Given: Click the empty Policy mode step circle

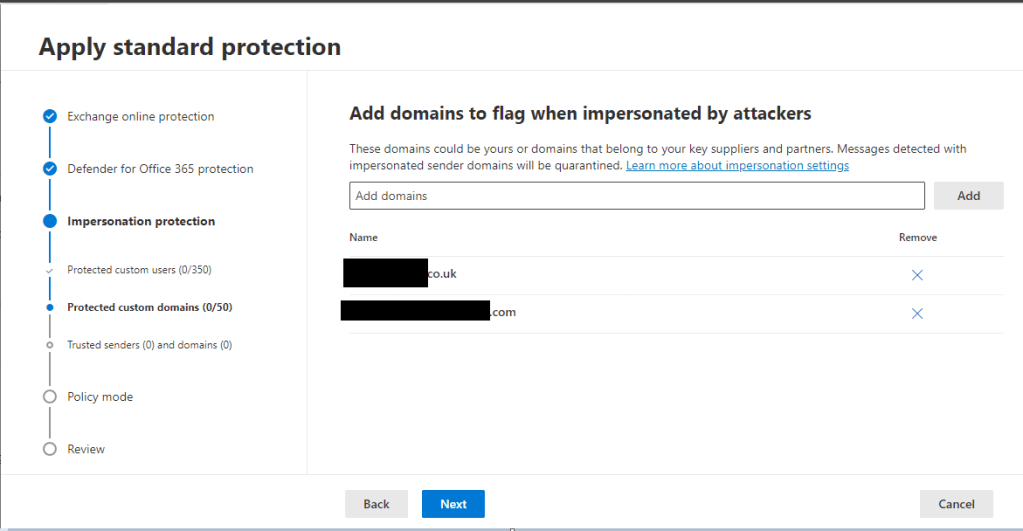Looking at the screenshot, I should point(50,397).
